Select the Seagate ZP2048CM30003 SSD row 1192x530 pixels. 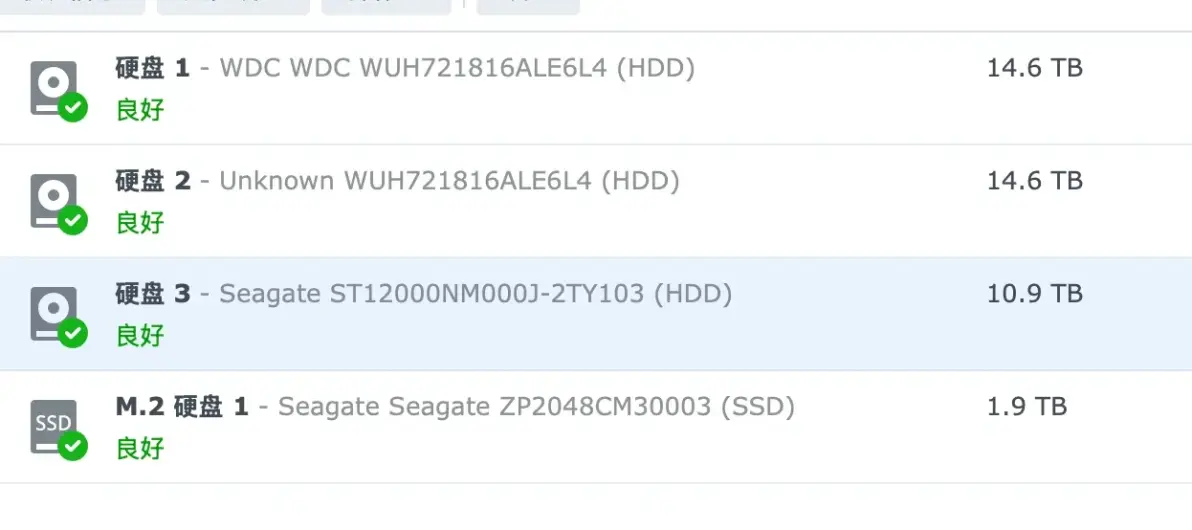596,427
